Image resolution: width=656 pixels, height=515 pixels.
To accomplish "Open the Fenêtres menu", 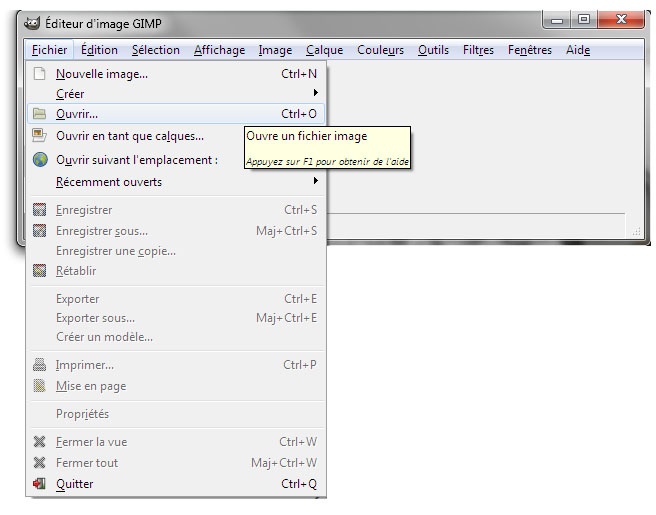I will click(529, 50).
